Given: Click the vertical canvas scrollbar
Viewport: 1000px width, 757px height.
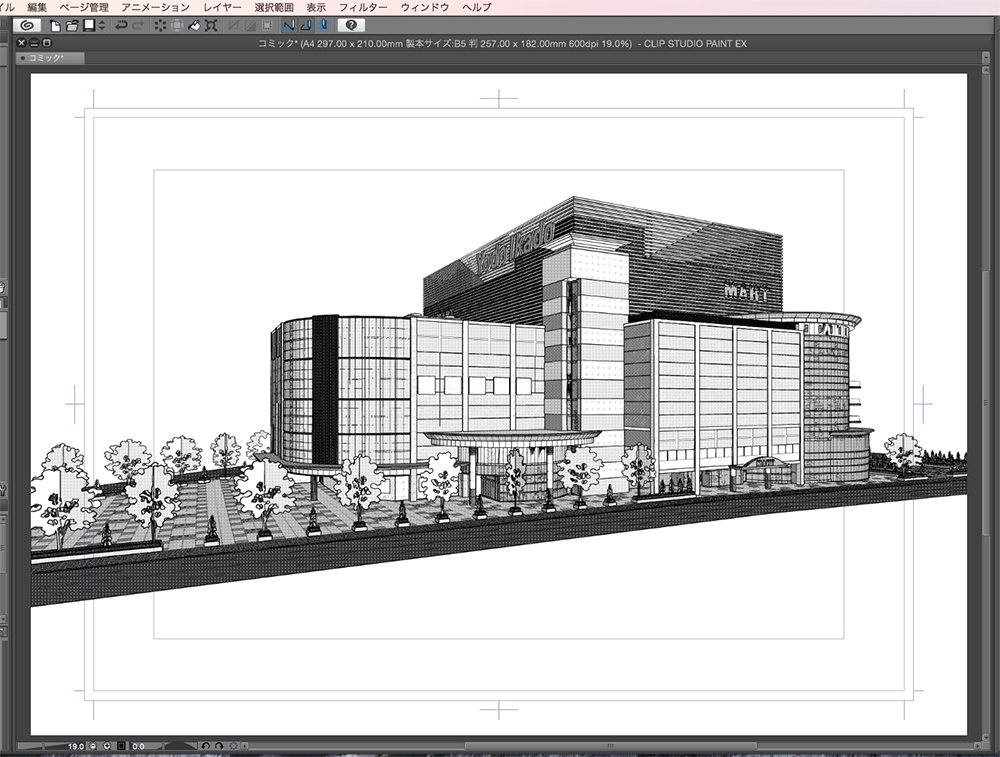Looking at the screenshot, I should pos(986,403).
